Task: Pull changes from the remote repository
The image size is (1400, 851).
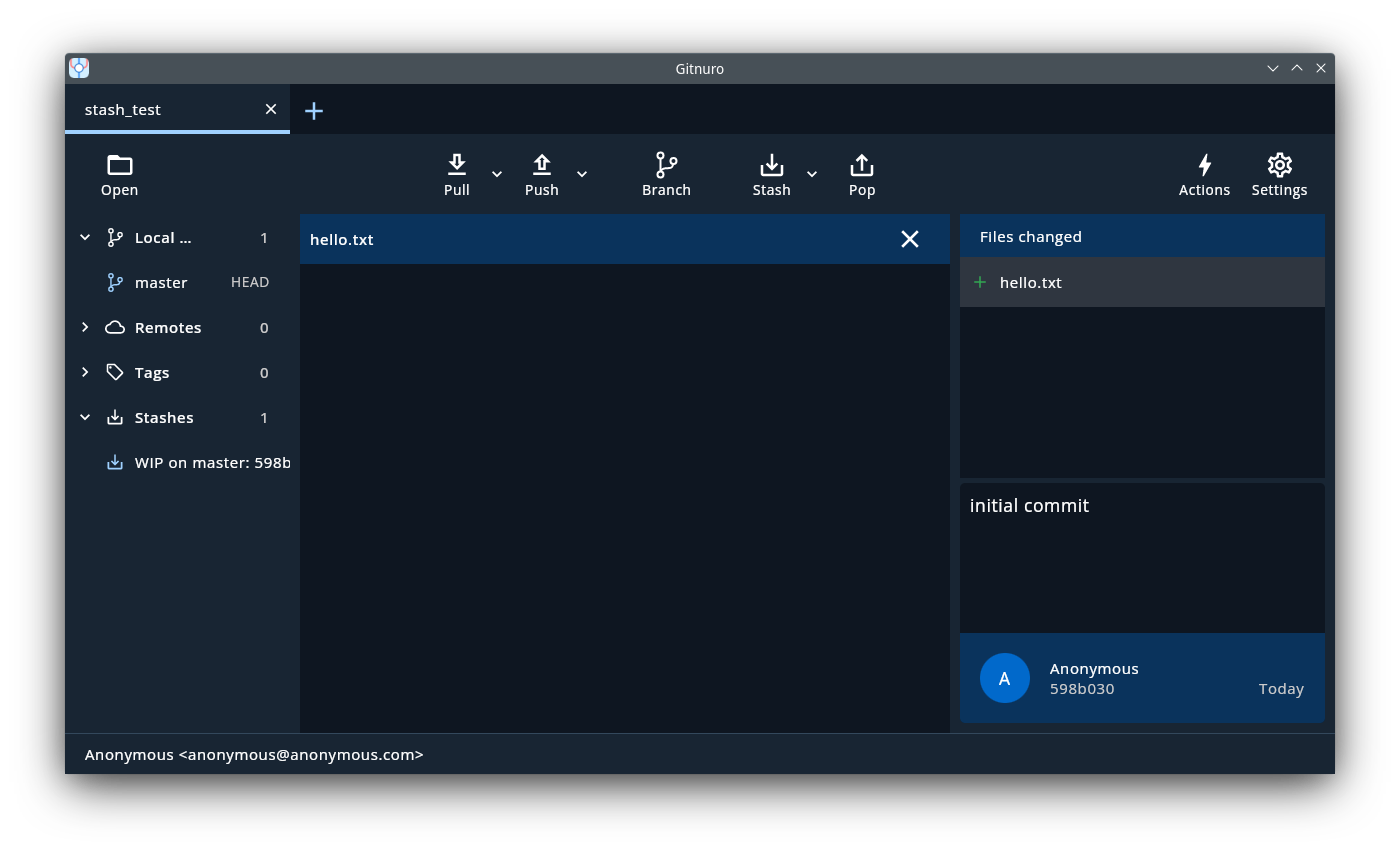Action: click(x=456, y=174)
